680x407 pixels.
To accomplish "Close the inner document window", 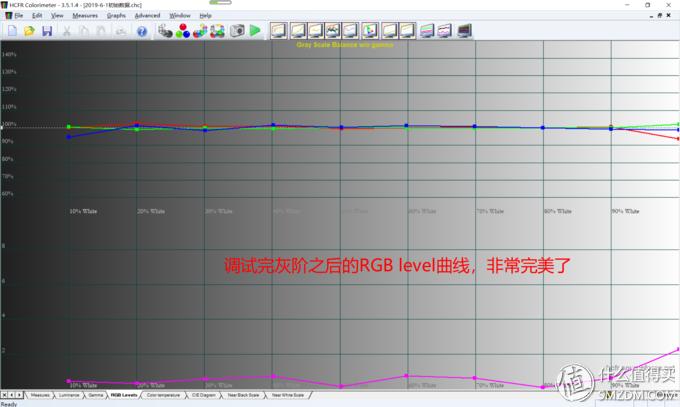I will (x=668, y=16).
